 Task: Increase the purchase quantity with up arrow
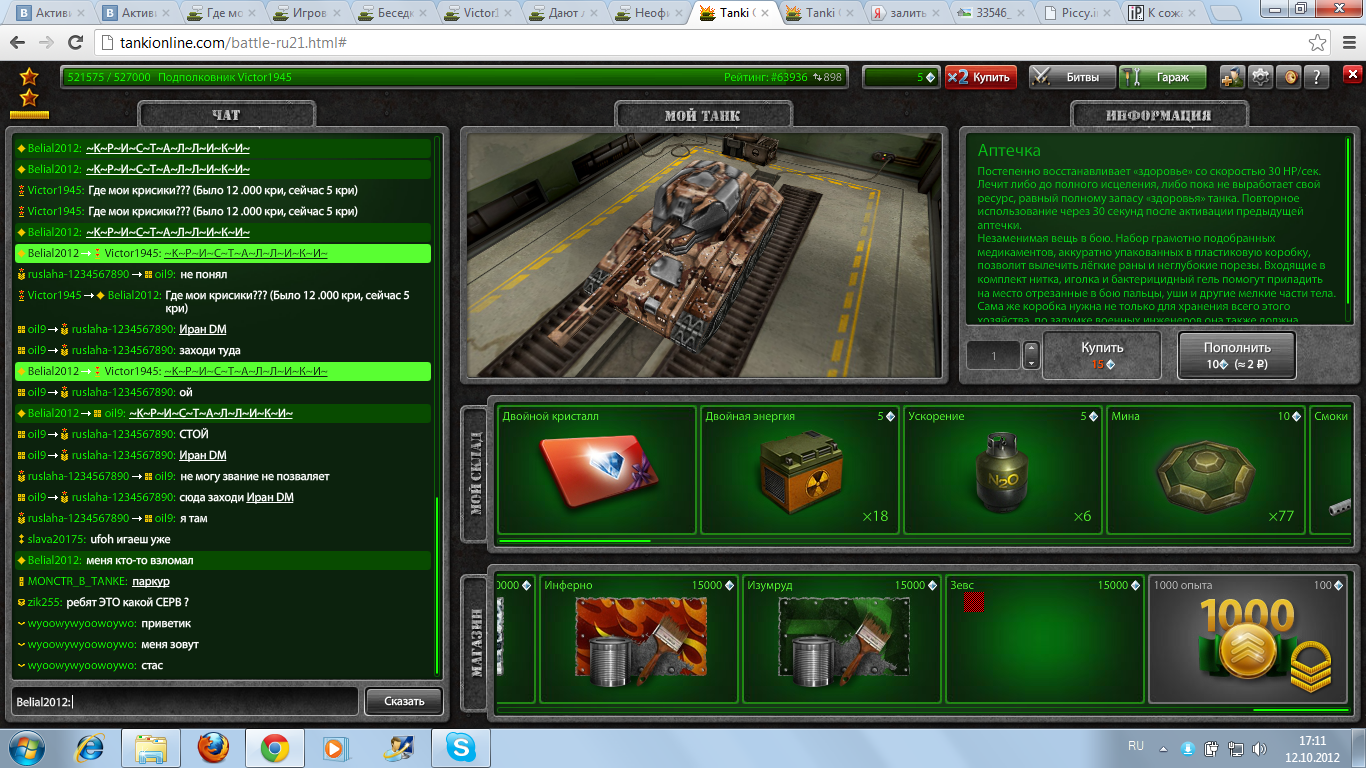1032,349
